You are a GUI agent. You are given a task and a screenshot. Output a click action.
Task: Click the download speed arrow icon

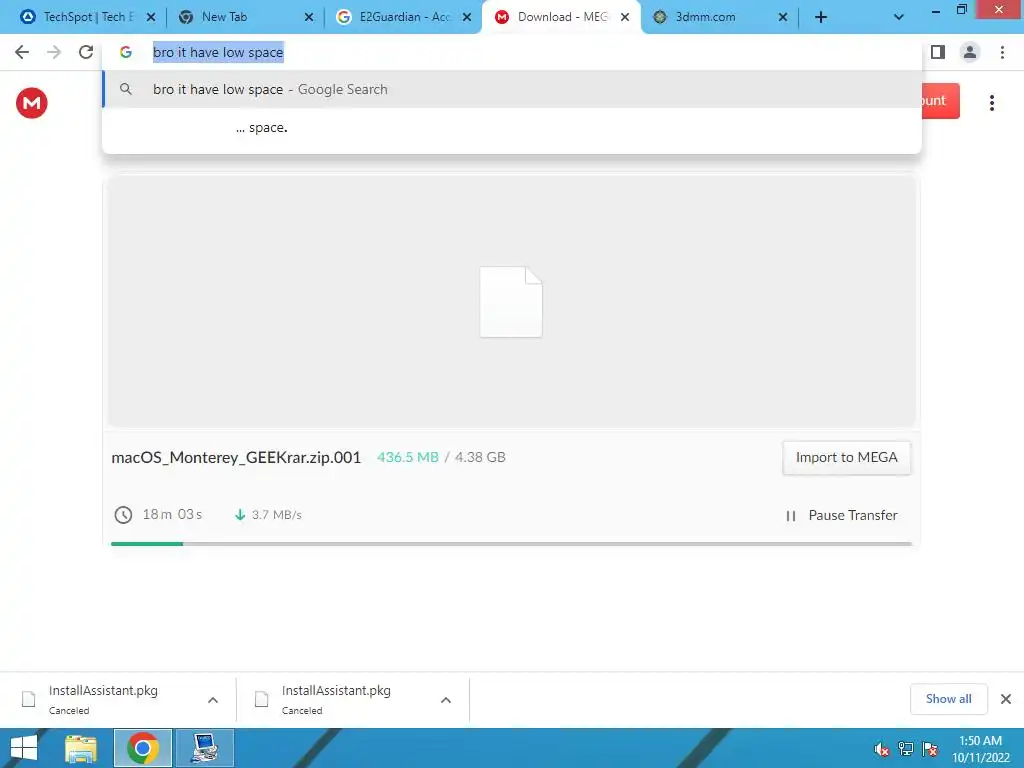pos(240,515)
